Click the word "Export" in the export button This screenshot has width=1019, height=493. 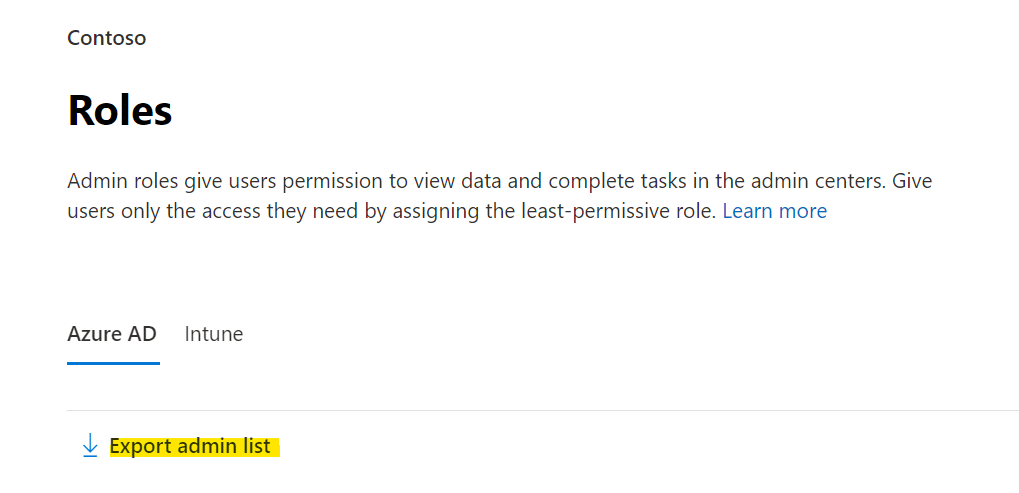click(x=140, y=446)
